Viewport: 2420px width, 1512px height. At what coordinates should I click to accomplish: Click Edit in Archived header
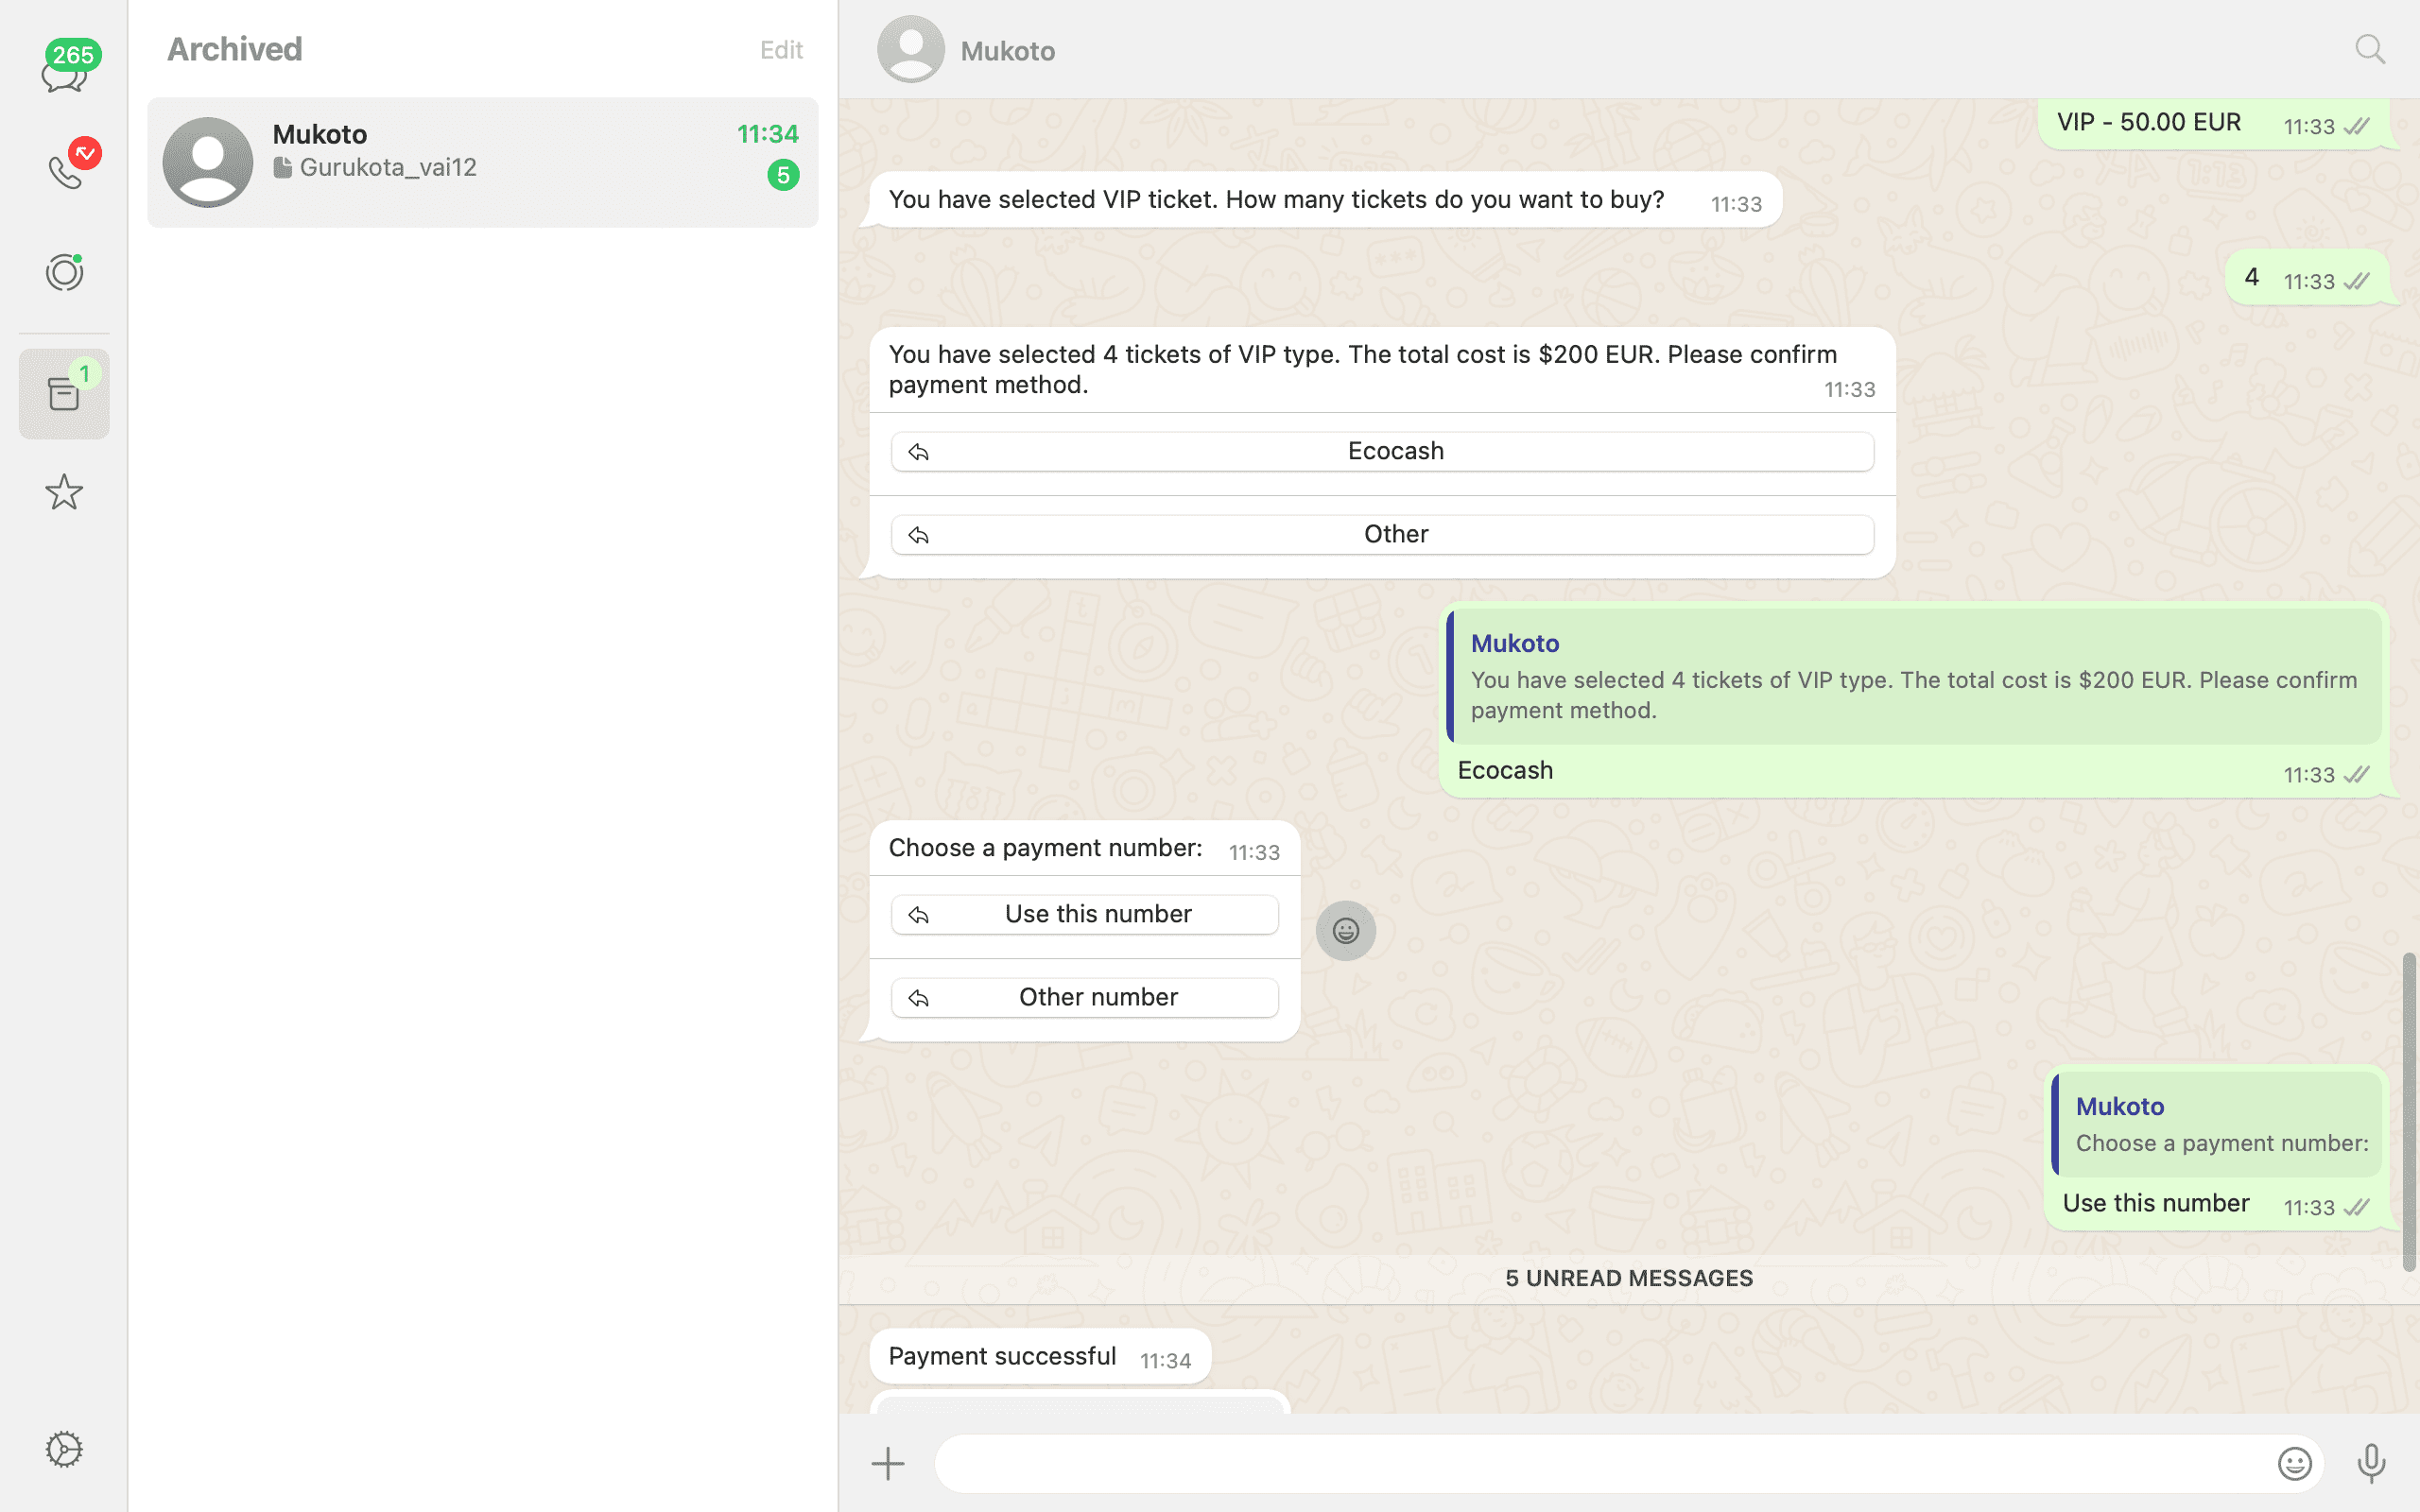781,50
